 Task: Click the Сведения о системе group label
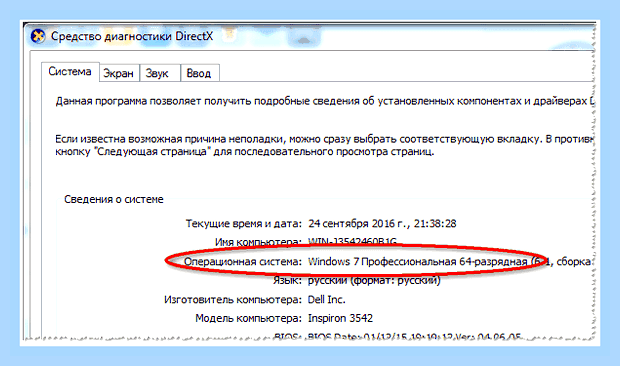click(x=114, y=199)
